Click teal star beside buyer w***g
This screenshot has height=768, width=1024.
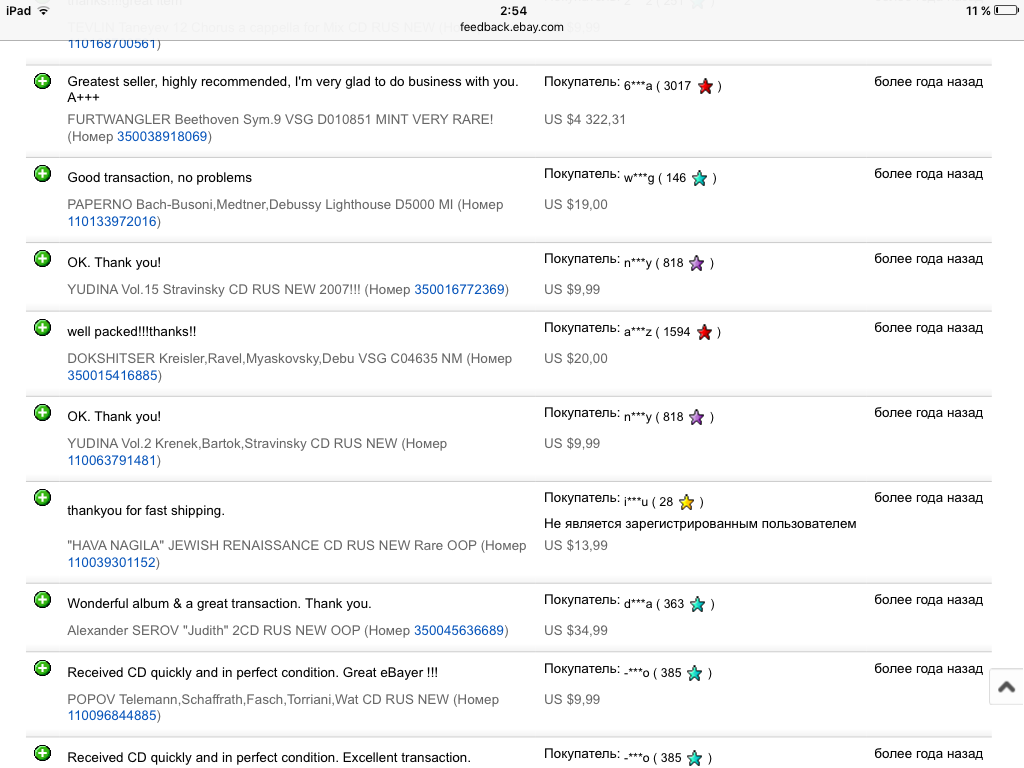[x=700, y=178]
